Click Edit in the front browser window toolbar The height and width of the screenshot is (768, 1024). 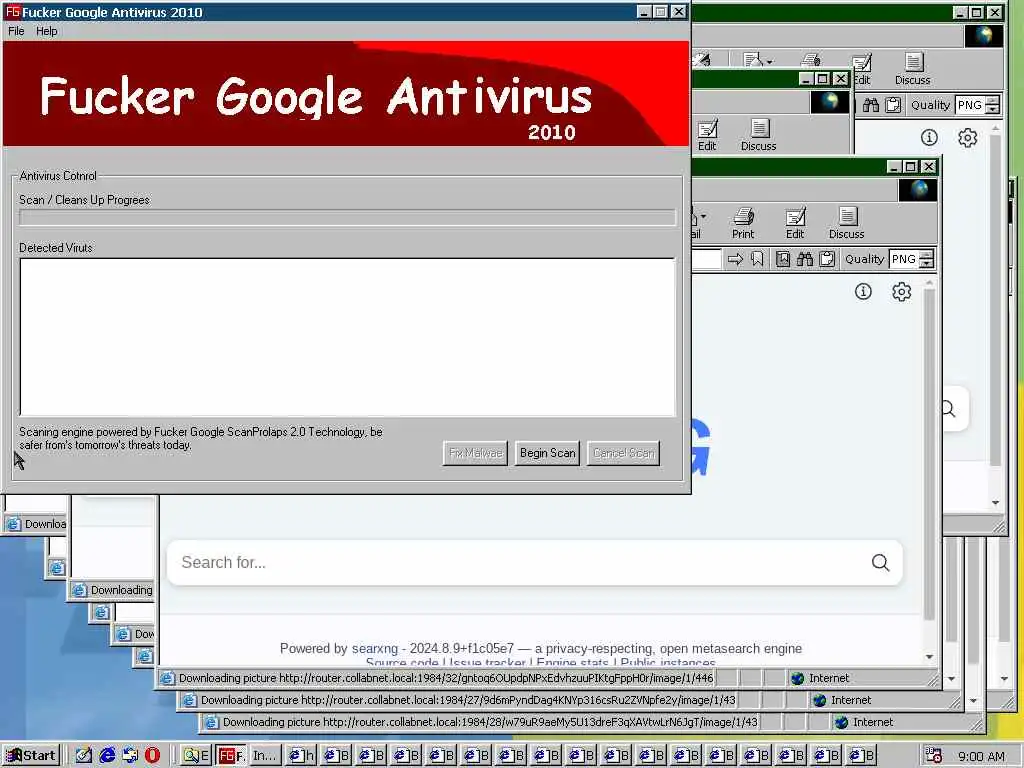click(x=795, y=223)
